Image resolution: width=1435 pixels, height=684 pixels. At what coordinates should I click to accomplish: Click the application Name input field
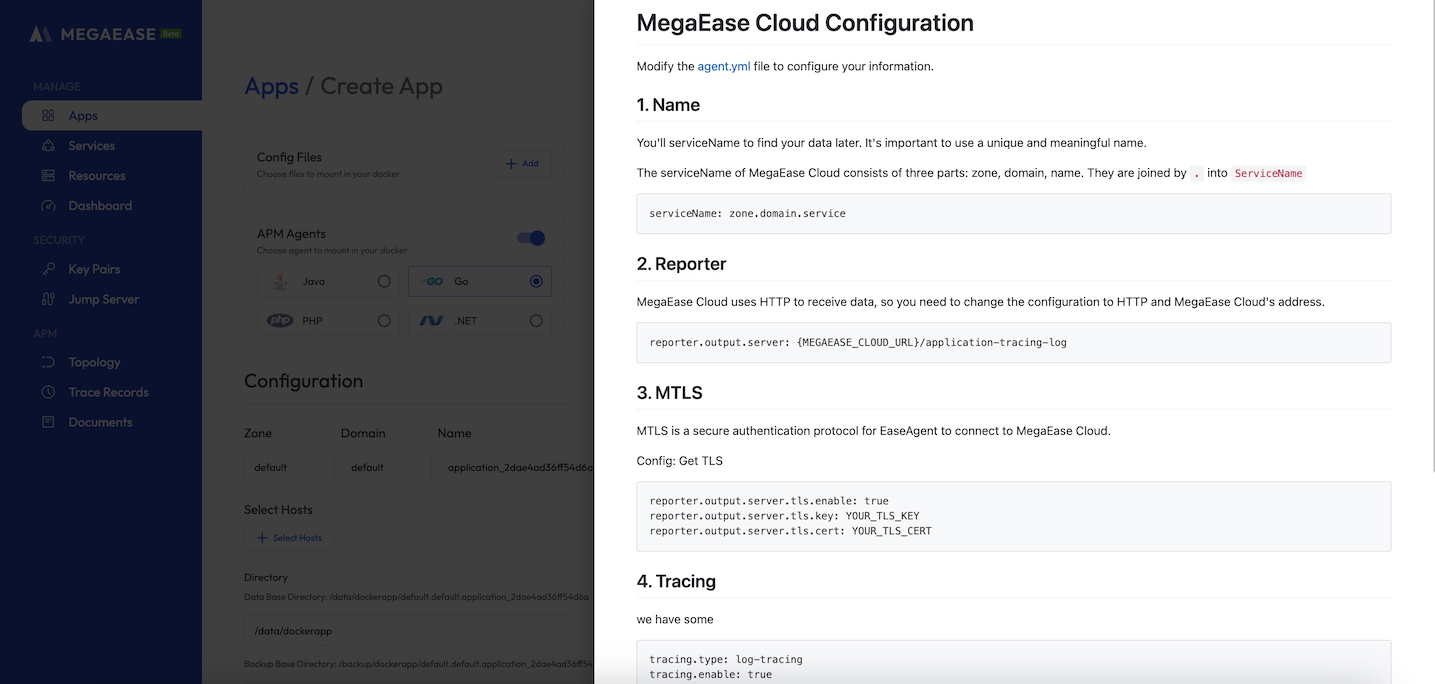click(x=516, y=467)
